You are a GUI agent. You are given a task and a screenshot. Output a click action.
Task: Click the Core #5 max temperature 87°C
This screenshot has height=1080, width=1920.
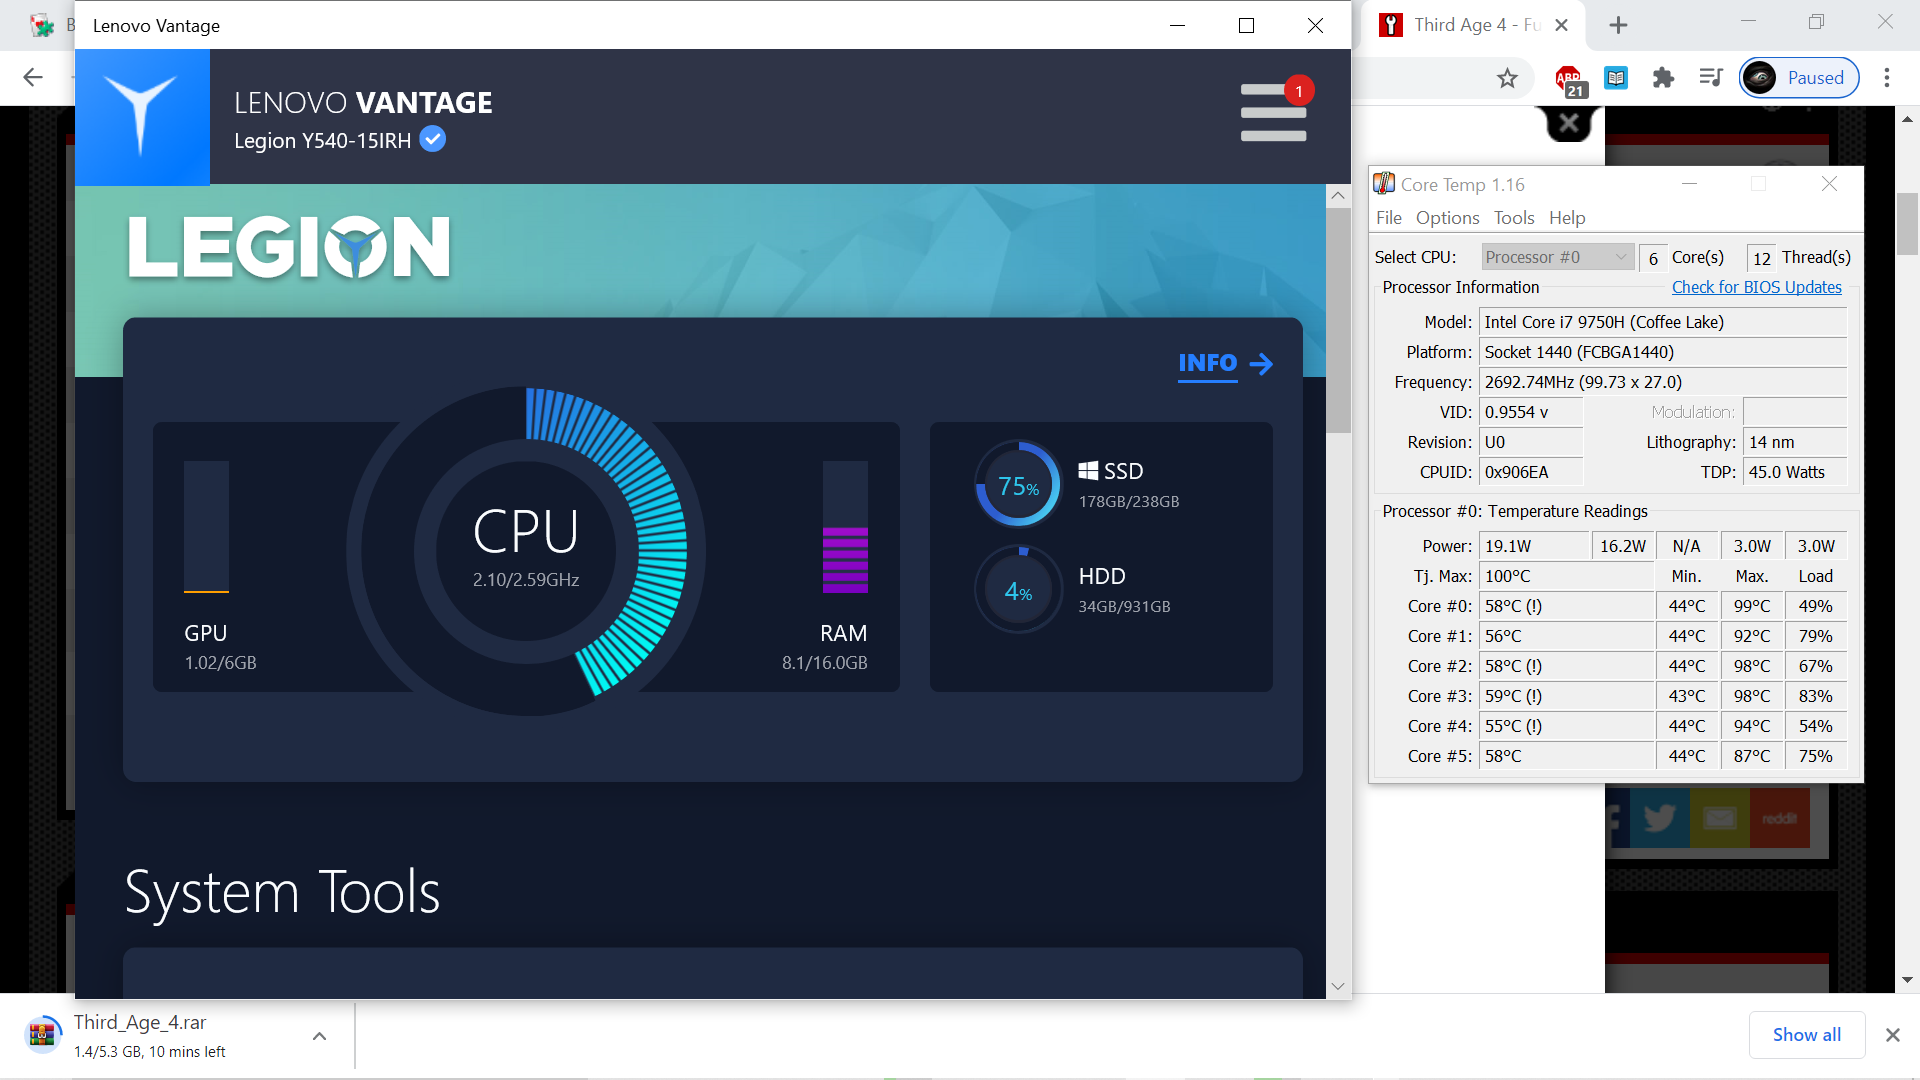(1751, 756)
